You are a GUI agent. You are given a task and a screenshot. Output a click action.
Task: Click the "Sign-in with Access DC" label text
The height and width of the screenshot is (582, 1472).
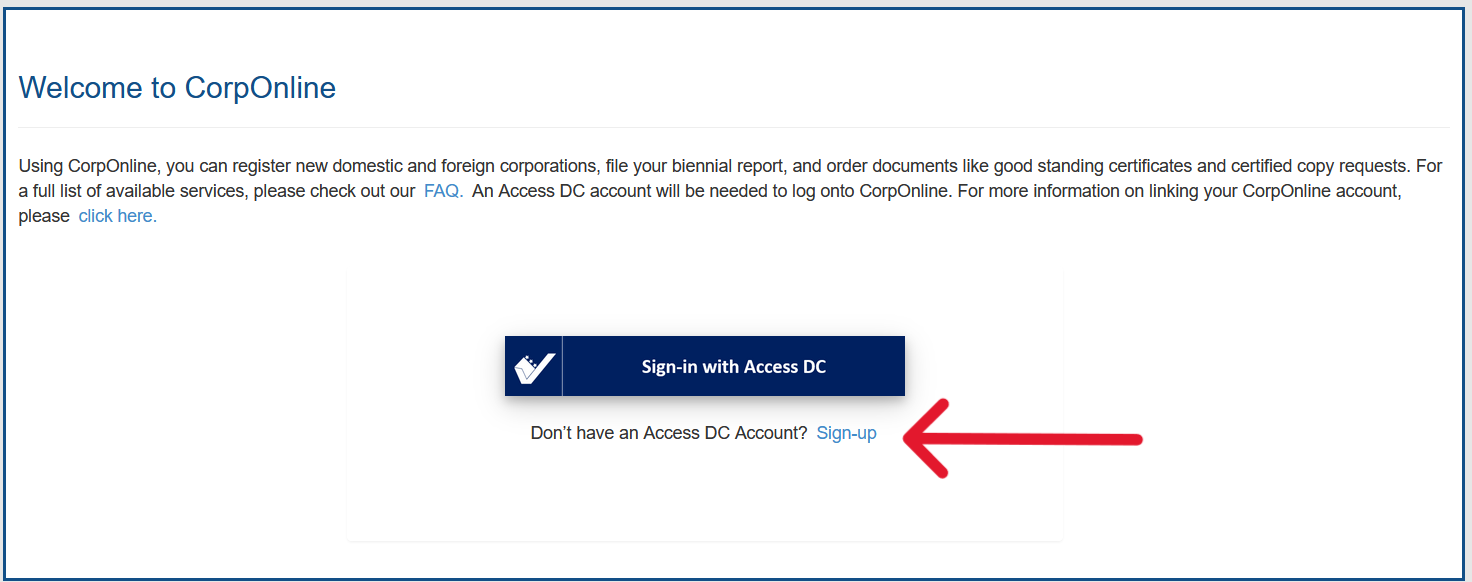[x=734, y=367]
